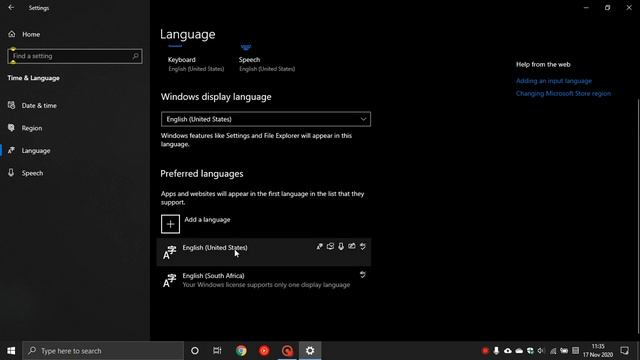
Task: Click speech recognition microphone icon for English (United States)
Action: pyautogui.click(x=341, y=246)
